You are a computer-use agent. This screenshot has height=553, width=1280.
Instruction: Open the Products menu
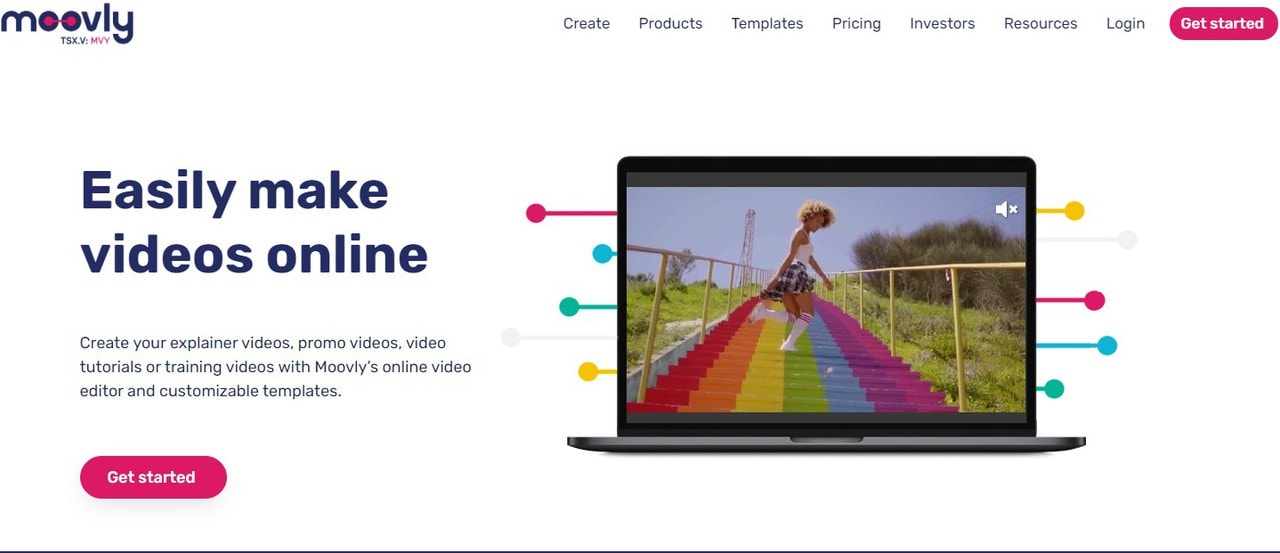[670, 23]
